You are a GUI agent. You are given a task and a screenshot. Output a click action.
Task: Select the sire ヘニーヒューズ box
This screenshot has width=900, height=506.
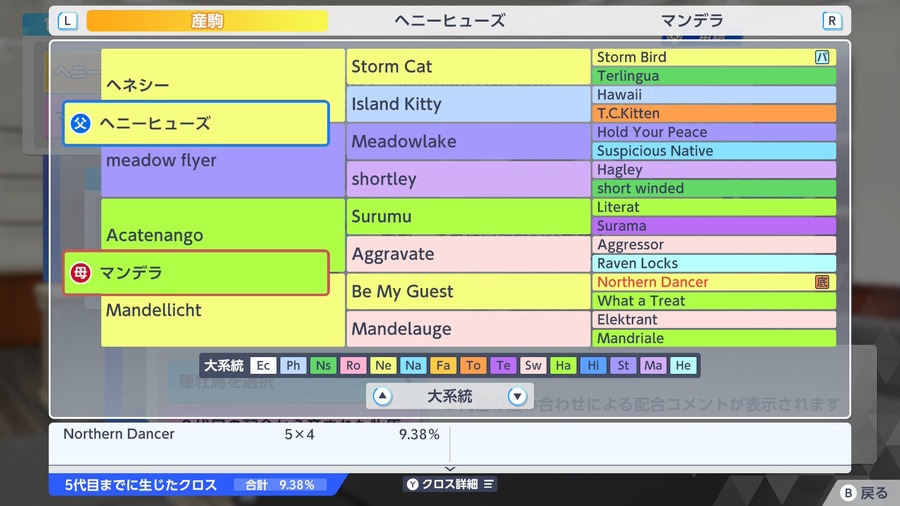pyautogui.click(x=196, y=123)
